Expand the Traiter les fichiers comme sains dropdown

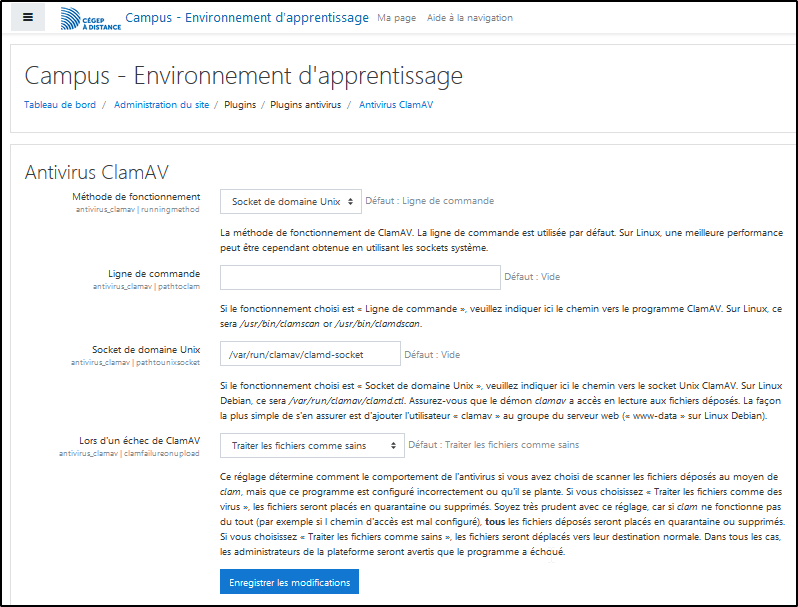pyautogui.click(x=311, y=445)
